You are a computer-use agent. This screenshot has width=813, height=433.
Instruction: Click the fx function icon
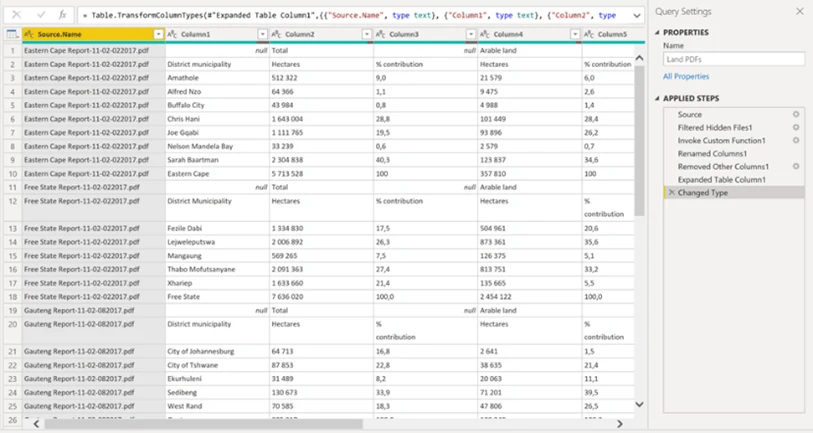click(x=62, y=15)
